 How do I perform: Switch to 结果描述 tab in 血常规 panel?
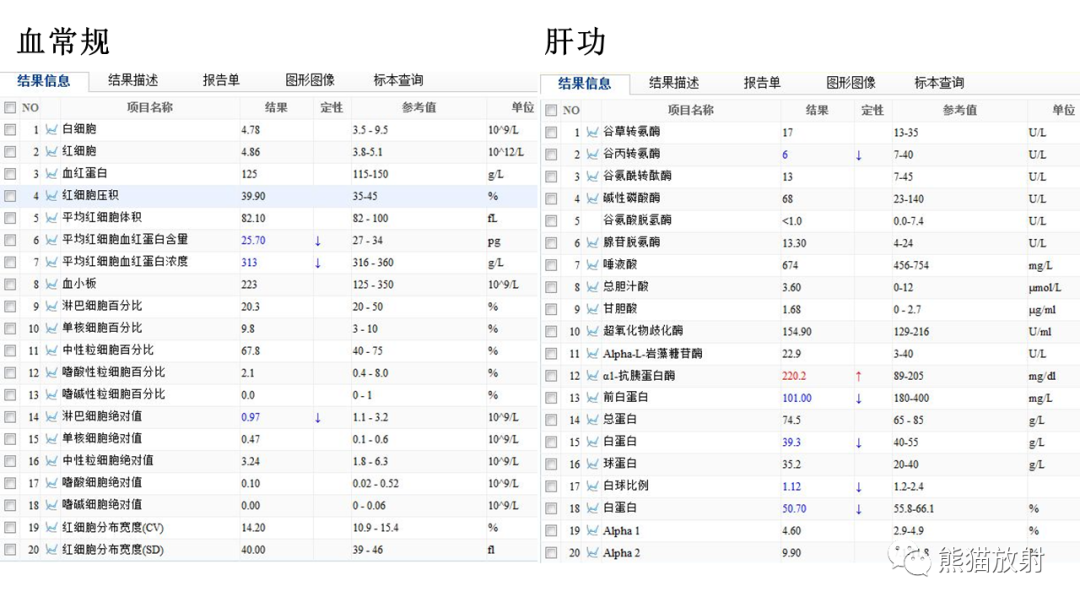pyautogui.click(x=133, y=81)
